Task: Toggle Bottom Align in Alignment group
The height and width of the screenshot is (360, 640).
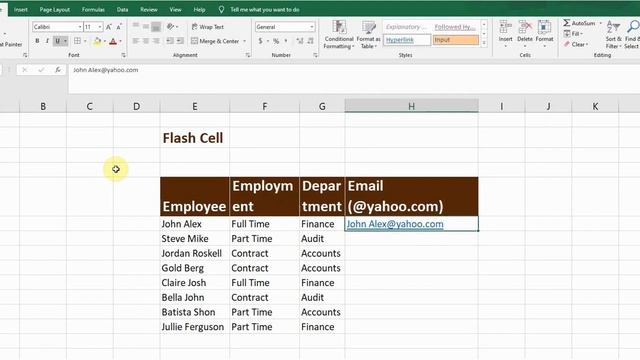Action: click(156, 27)
